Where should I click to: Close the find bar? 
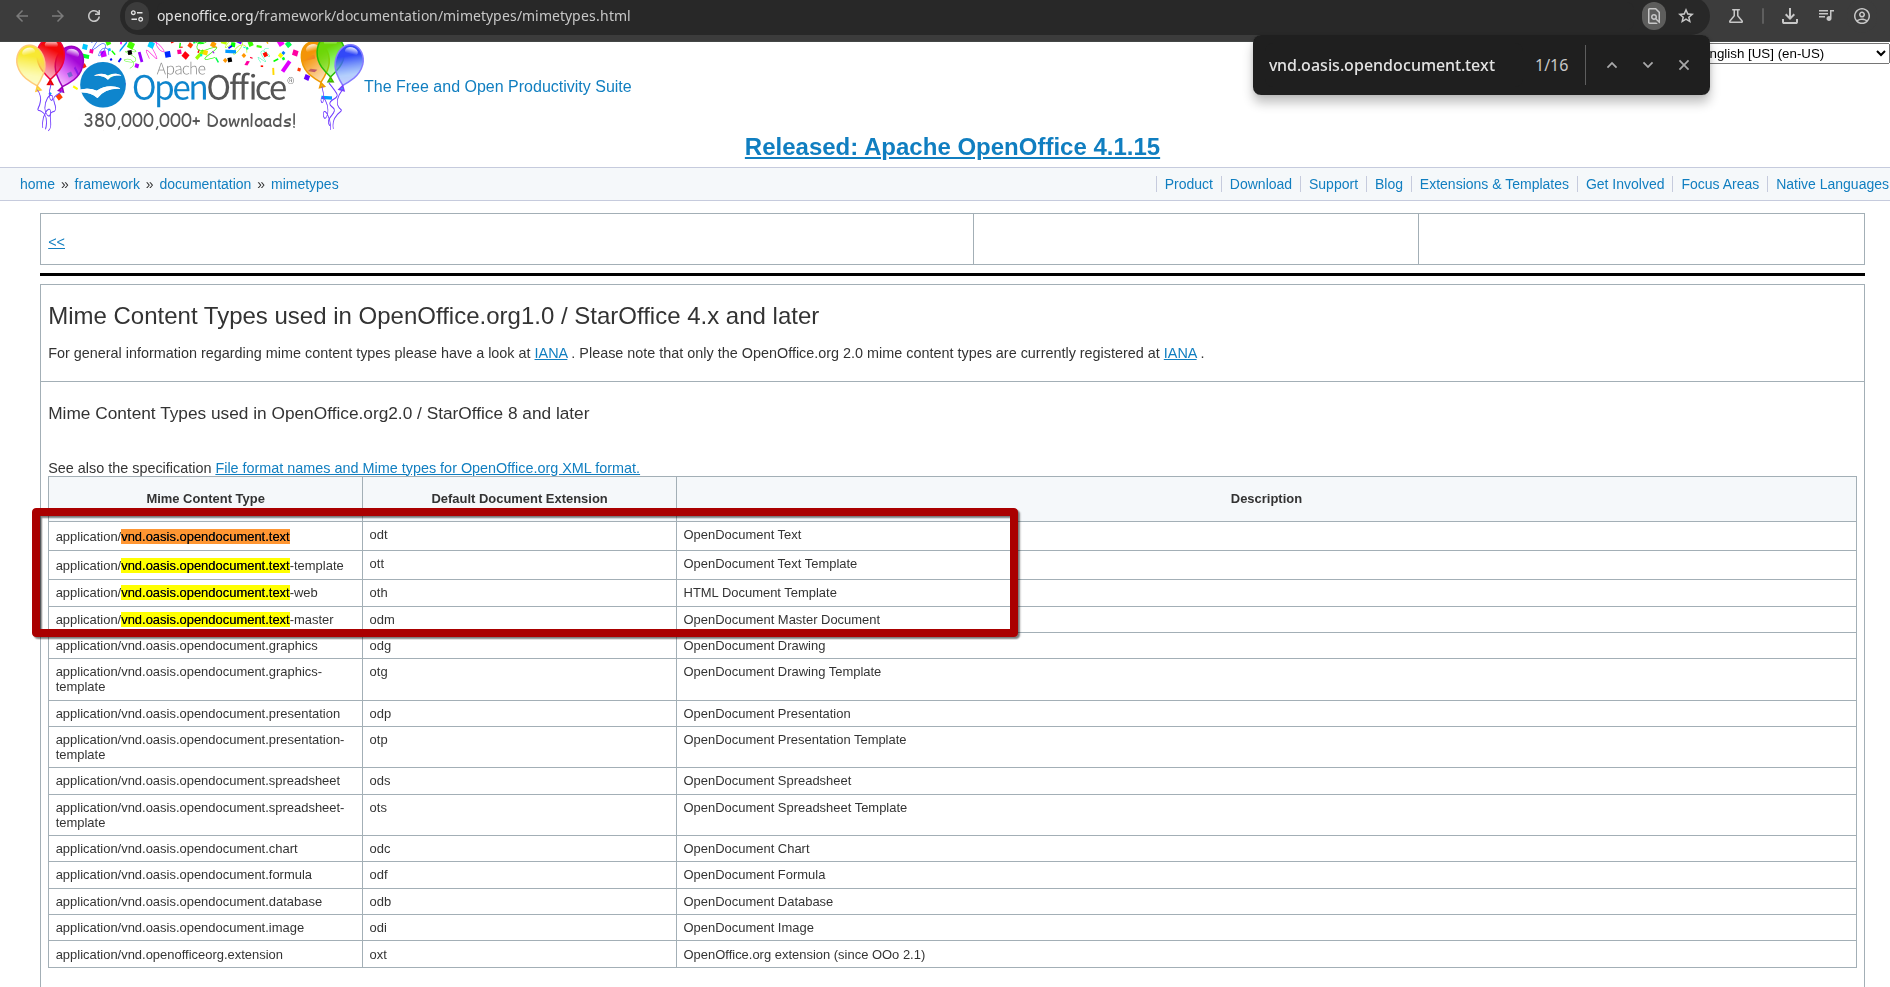pos(1684,65)
